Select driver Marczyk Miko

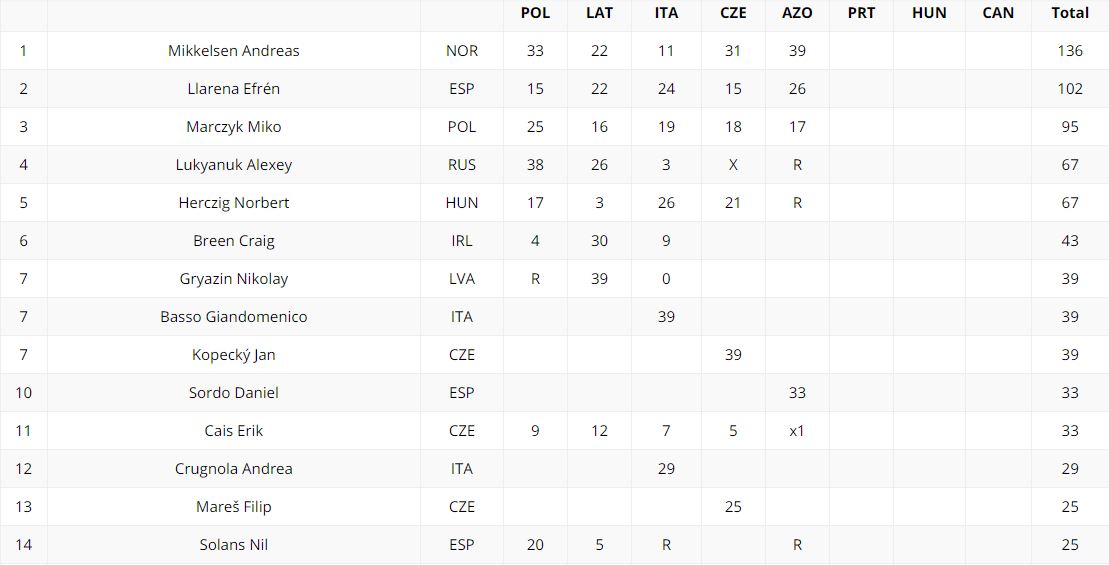tap(234, 127)
